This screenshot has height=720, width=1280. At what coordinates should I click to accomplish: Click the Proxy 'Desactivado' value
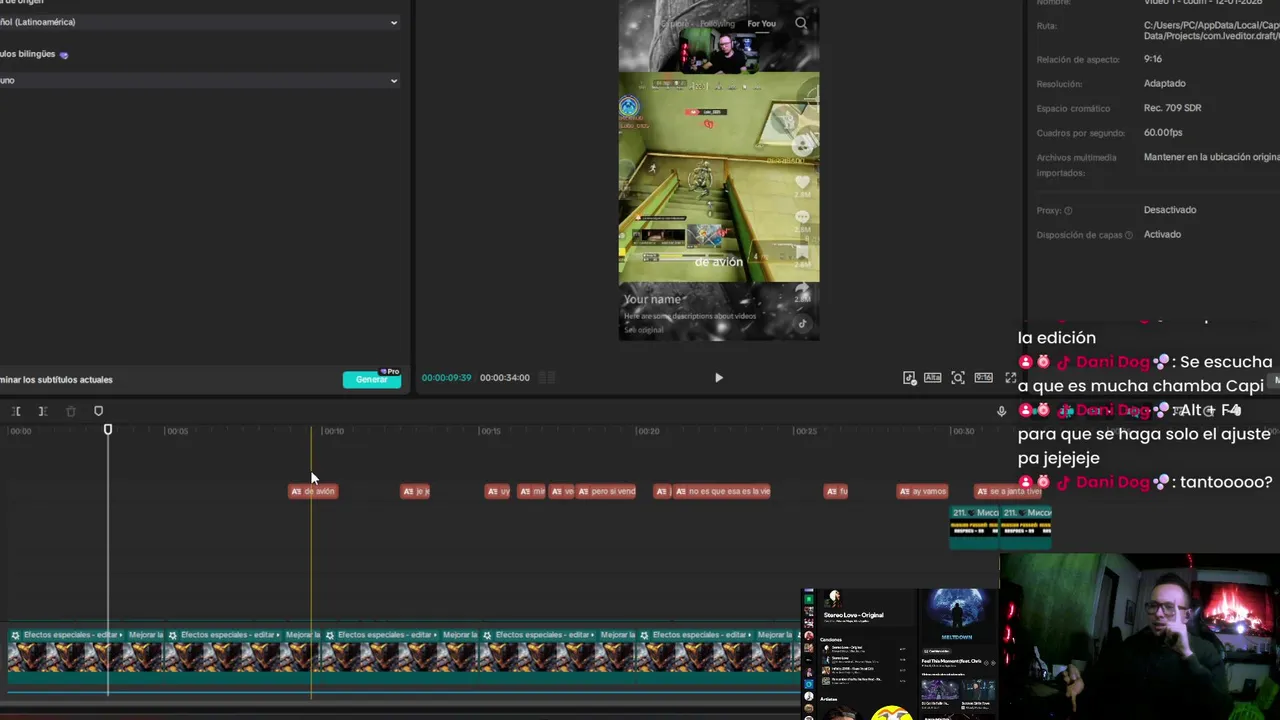tap(1170, 210)
